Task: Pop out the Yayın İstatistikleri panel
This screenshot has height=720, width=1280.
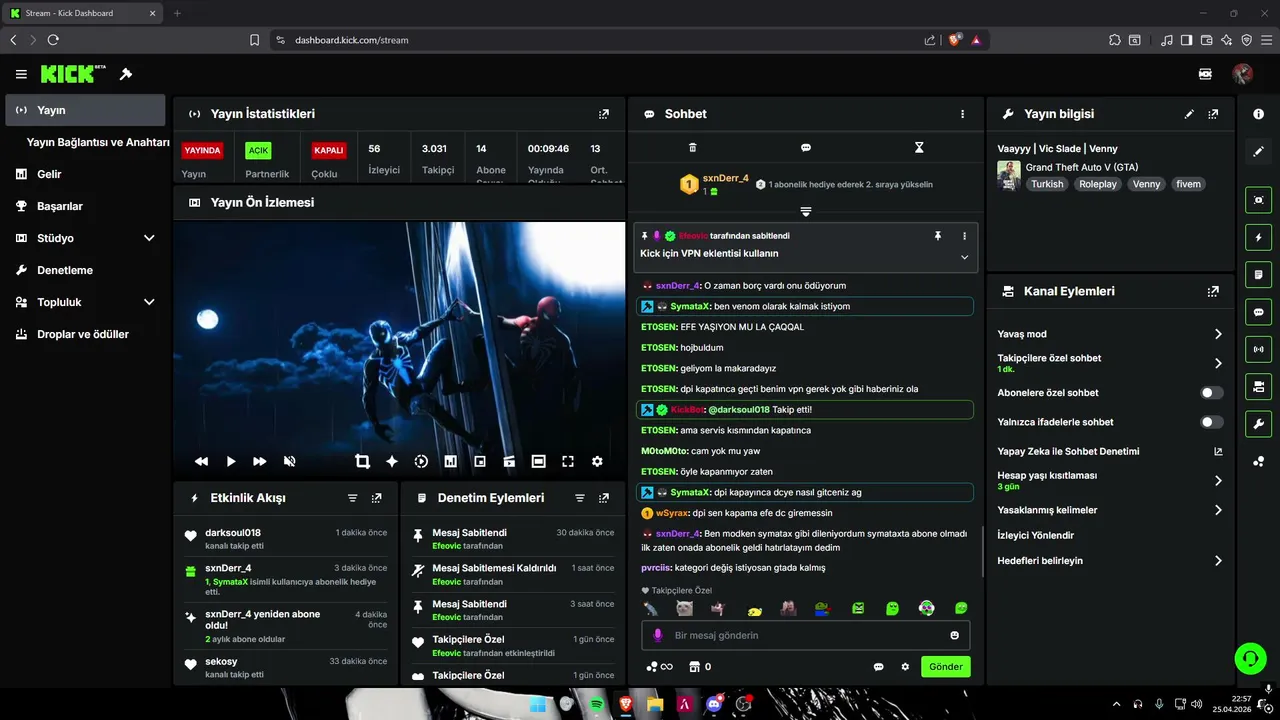Action: click(604, 114)
